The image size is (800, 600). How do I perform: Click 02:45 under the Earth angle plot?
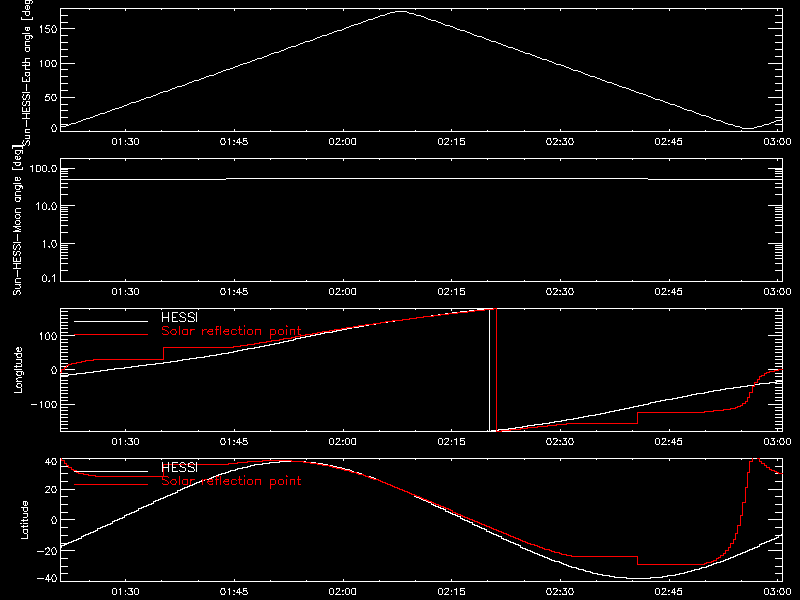coord(668,142)
